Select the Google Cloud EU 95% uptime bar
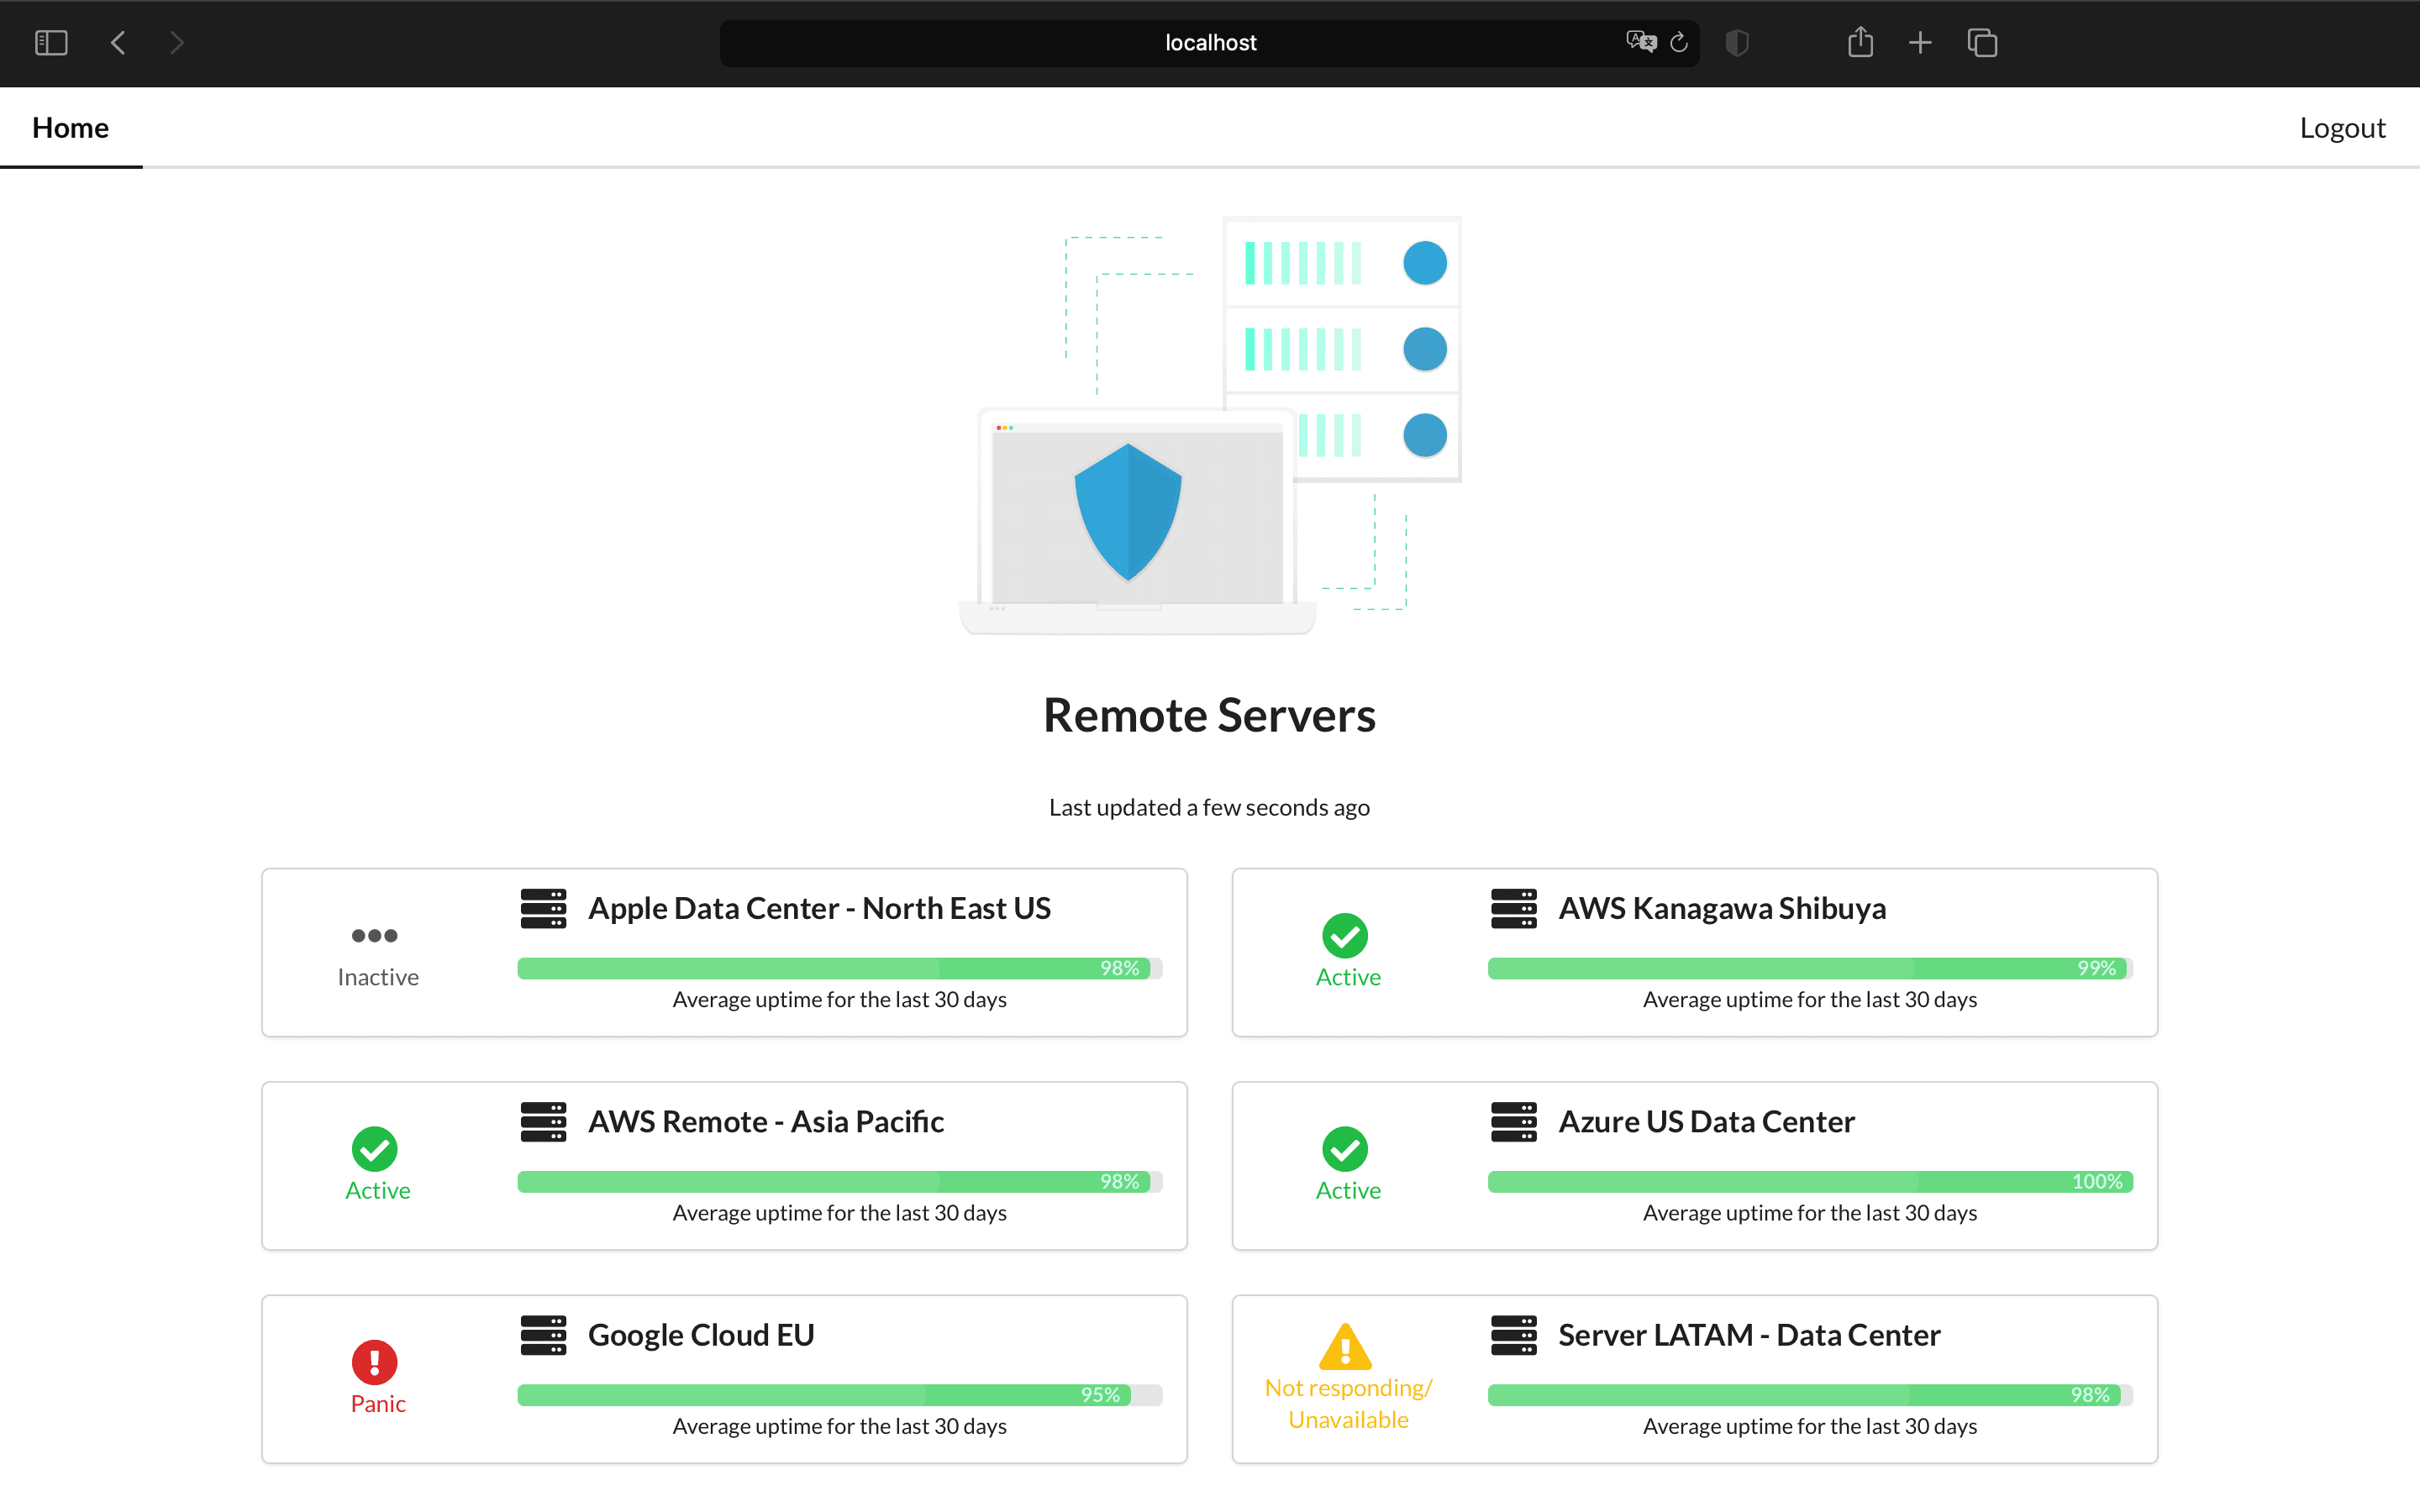This screenshot has width=2420, height=1512. tap(839, 1395)
